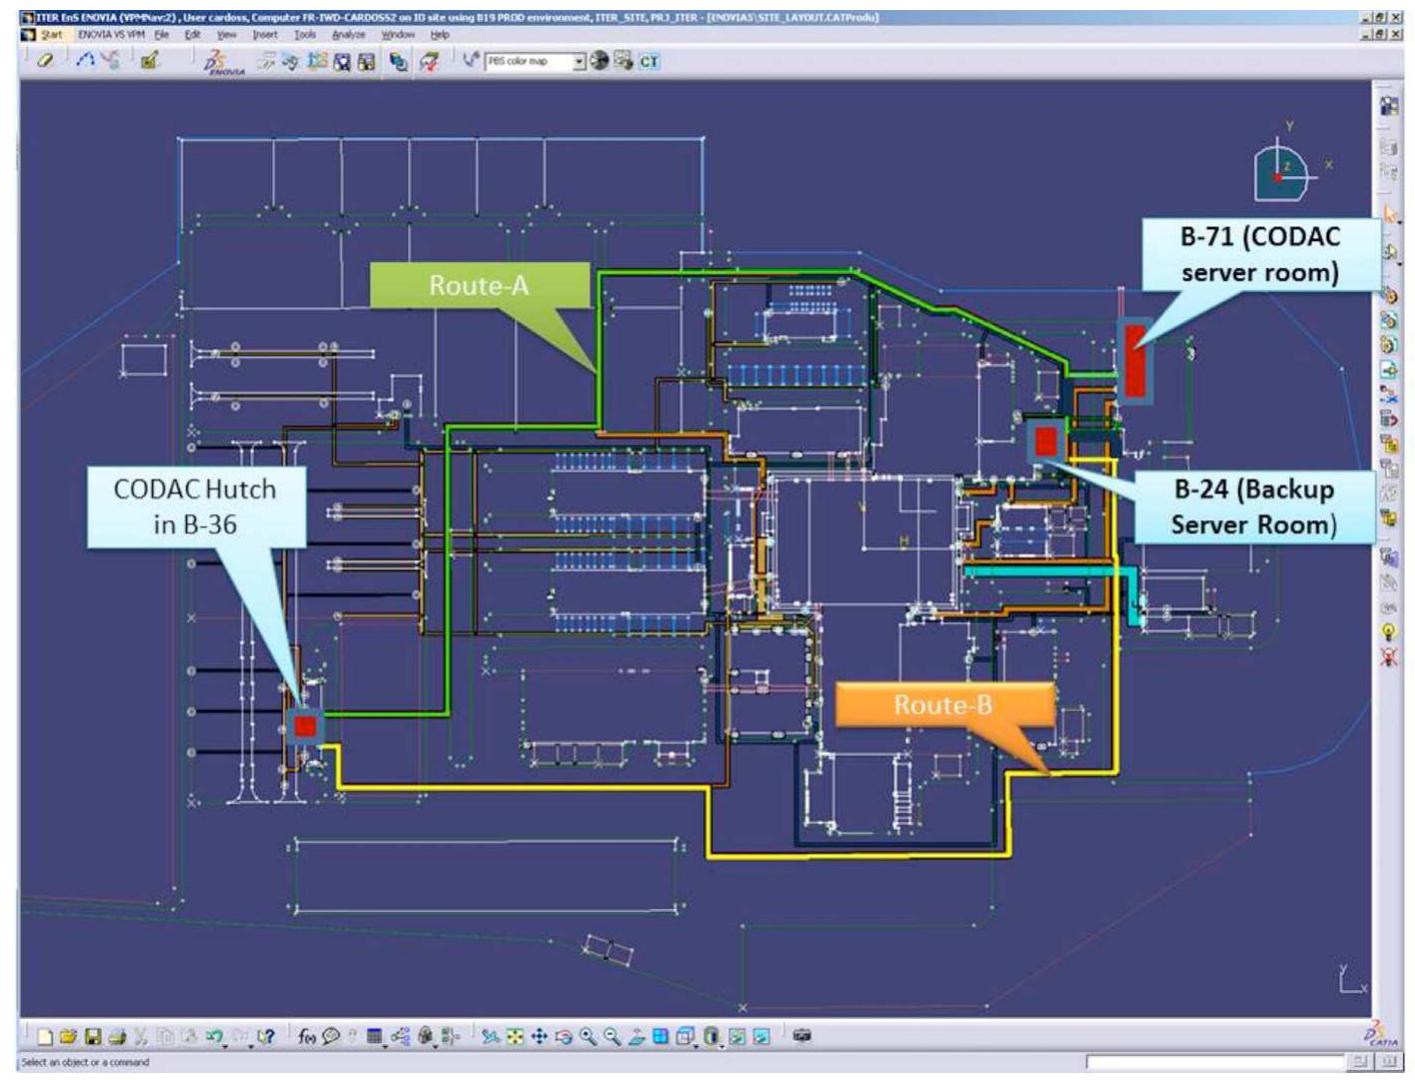Screen dimensions: 1415x1080
Task: Click the Fit All In view icon
Action: point(515,1037)
